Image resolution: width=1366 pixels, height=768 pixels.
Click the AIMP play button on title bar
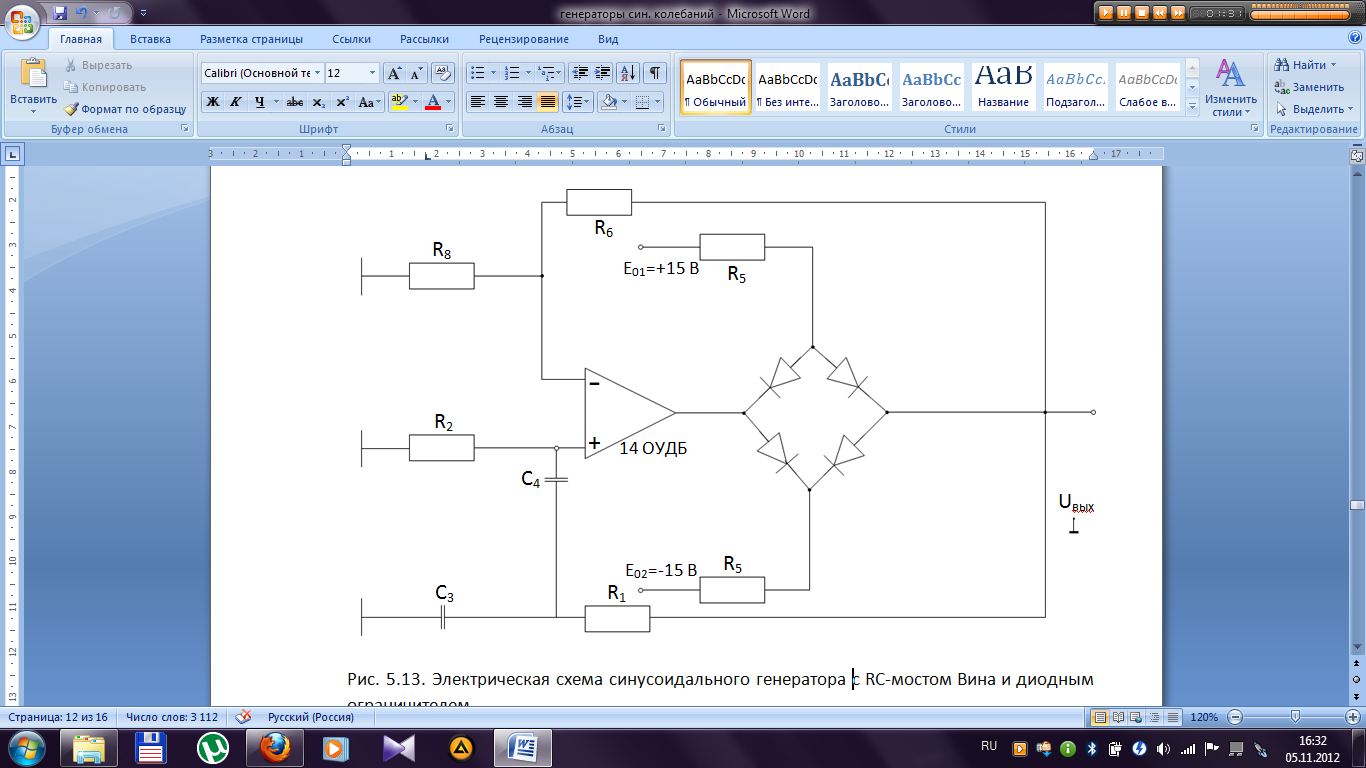click(x=1106, y=13)
